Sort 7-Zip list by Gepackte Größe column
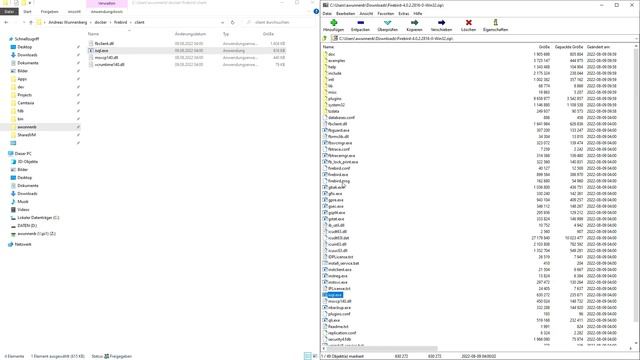Viewport: 640px width, 360px height. click(x=569, y=47)
